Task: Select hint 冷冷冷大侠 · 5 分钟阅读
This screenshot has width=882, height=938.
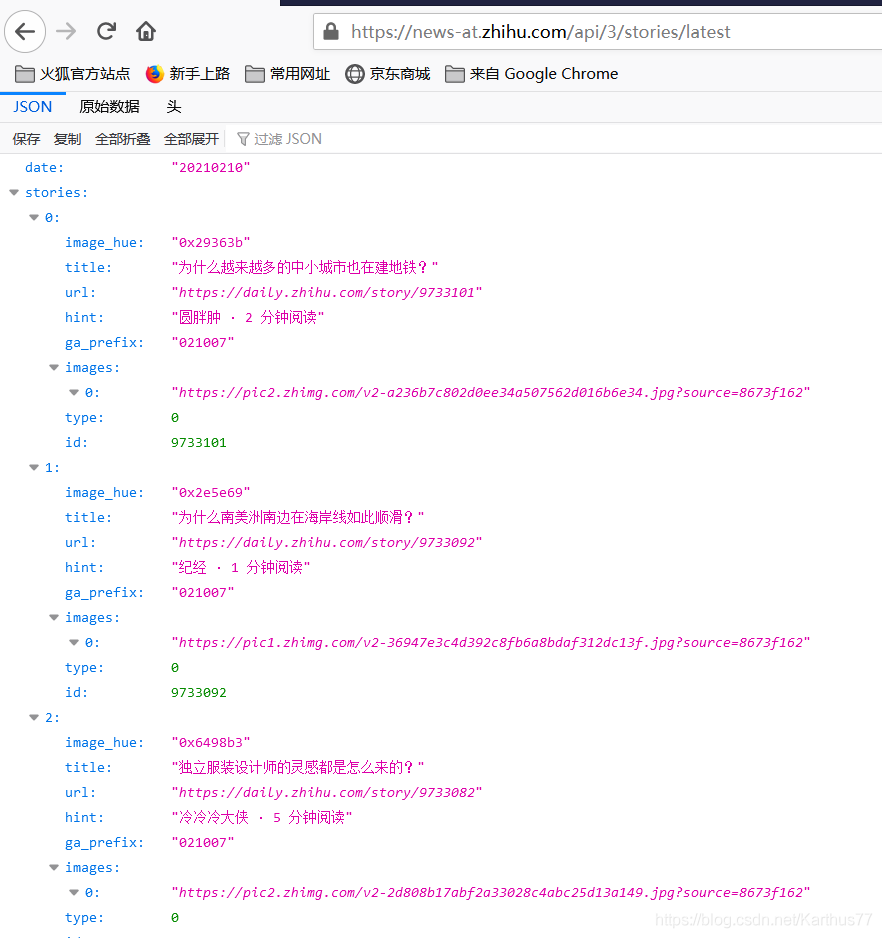Action: pyautogui.click(x=261, y=818)
